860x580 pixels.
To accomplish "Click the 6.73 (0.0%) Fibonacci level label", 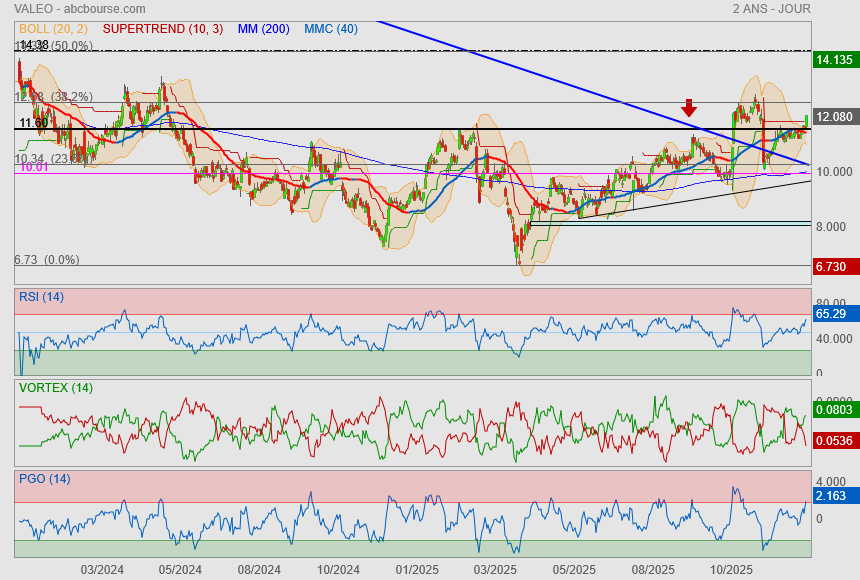I will 46,260.
